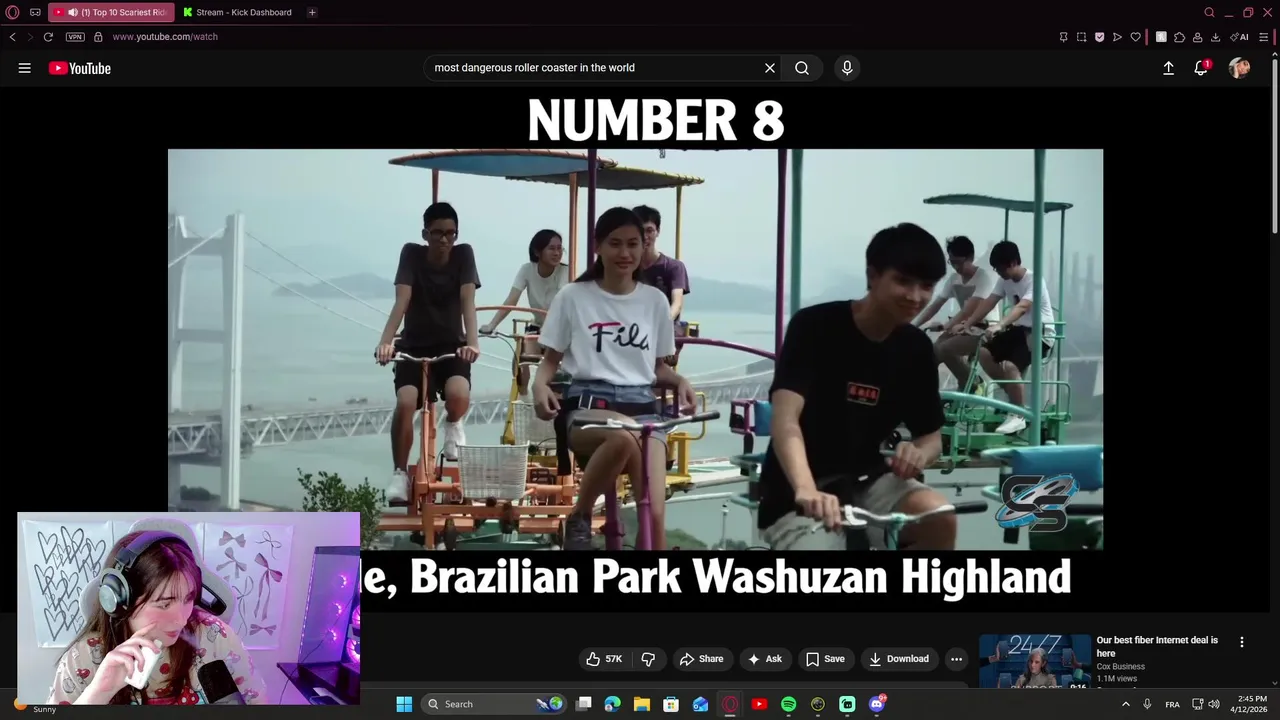Open volume control in system tray
This screenshot has width=1280, height=720.
[1214, 704]
